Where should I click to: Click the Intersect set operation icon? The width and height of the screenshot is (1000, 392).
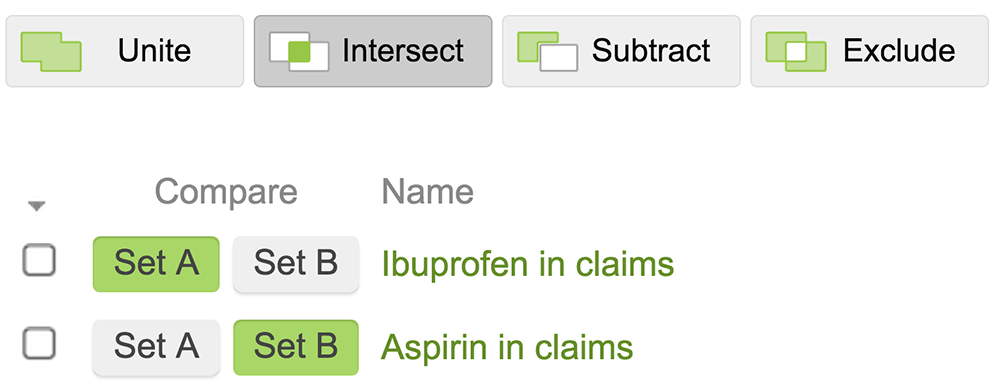point(299,51)
